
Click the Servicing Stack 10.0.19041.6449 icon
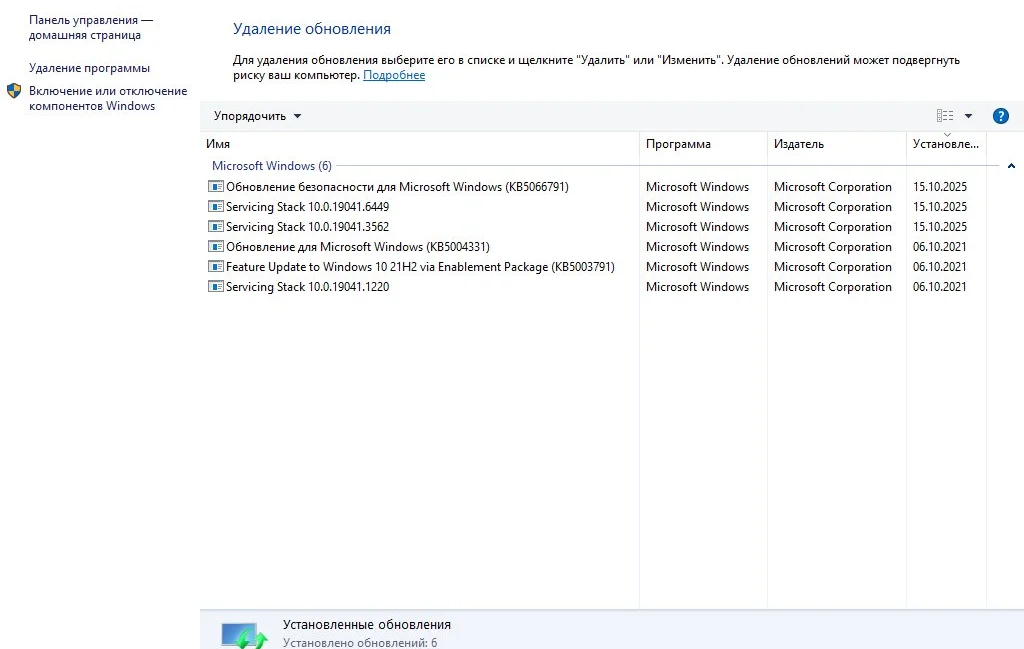[215, 207]
